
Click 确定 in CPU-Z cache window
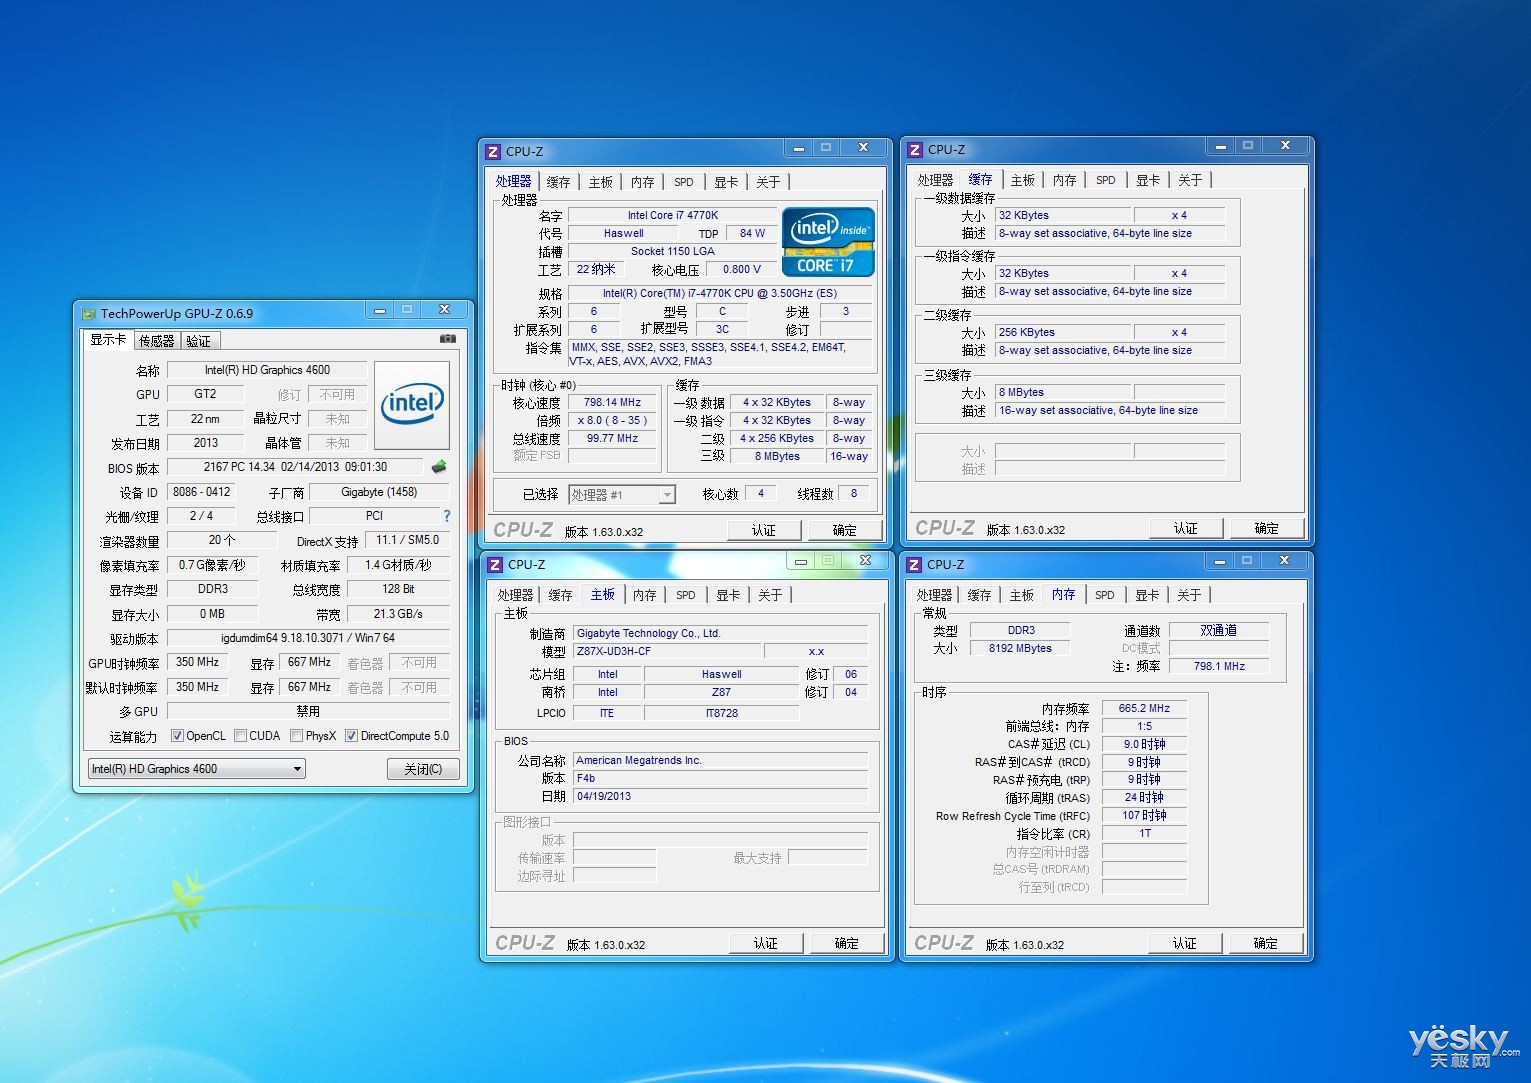1267,528
